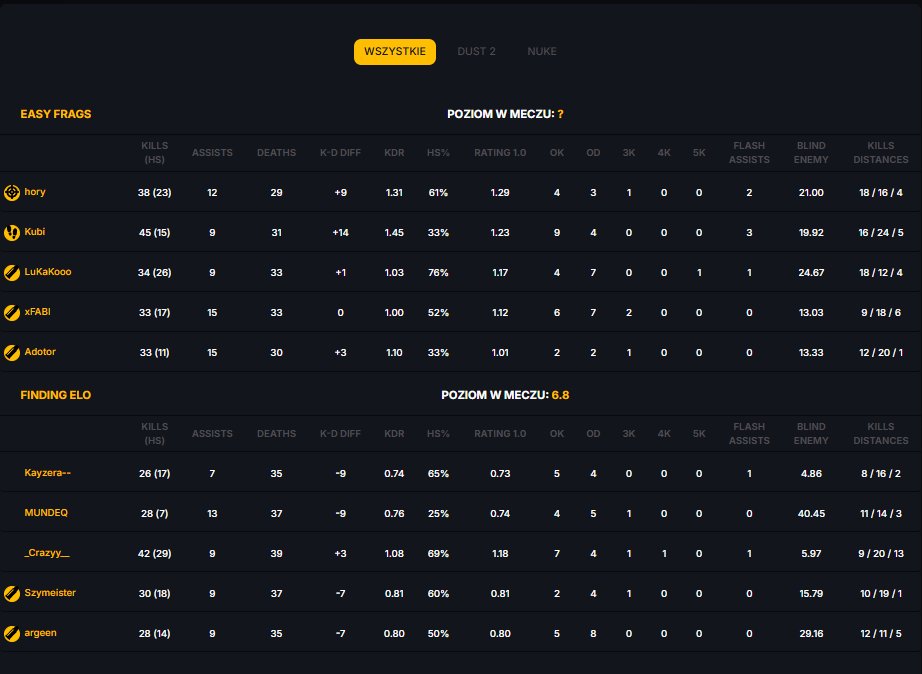Click the badge icon next to xFABI
The width and height of the screenshot is (922, 674).
click(x=12, y=312)
